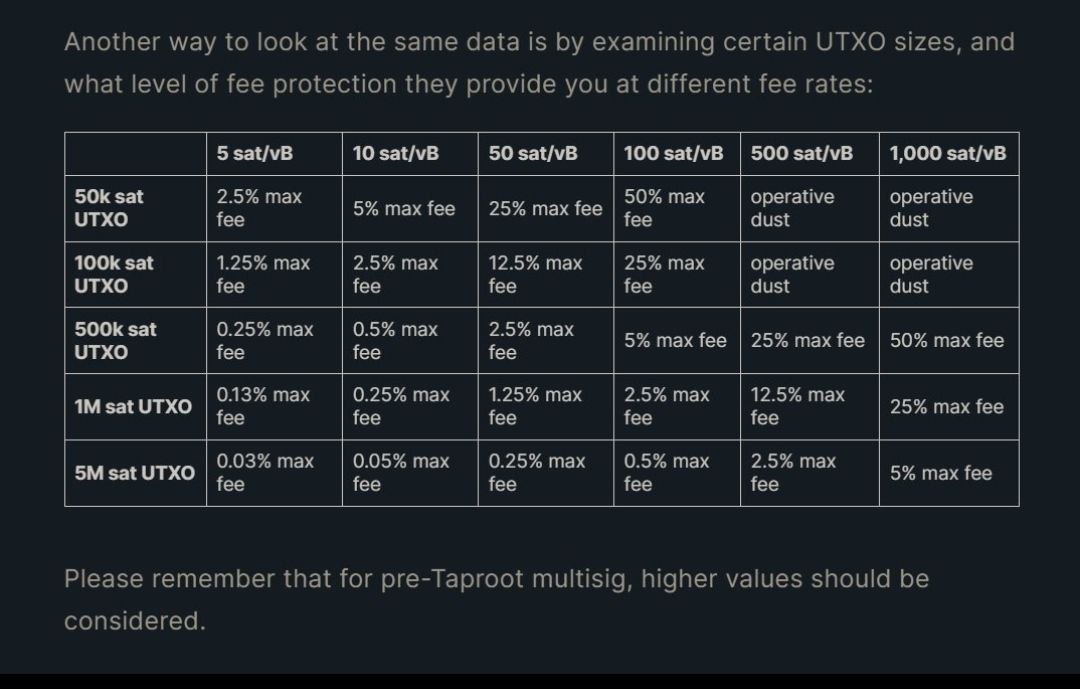The height and width of the screenshot is (689, 1080).
Task: Select the 50 sat/vB header cell
Action: 546,154
